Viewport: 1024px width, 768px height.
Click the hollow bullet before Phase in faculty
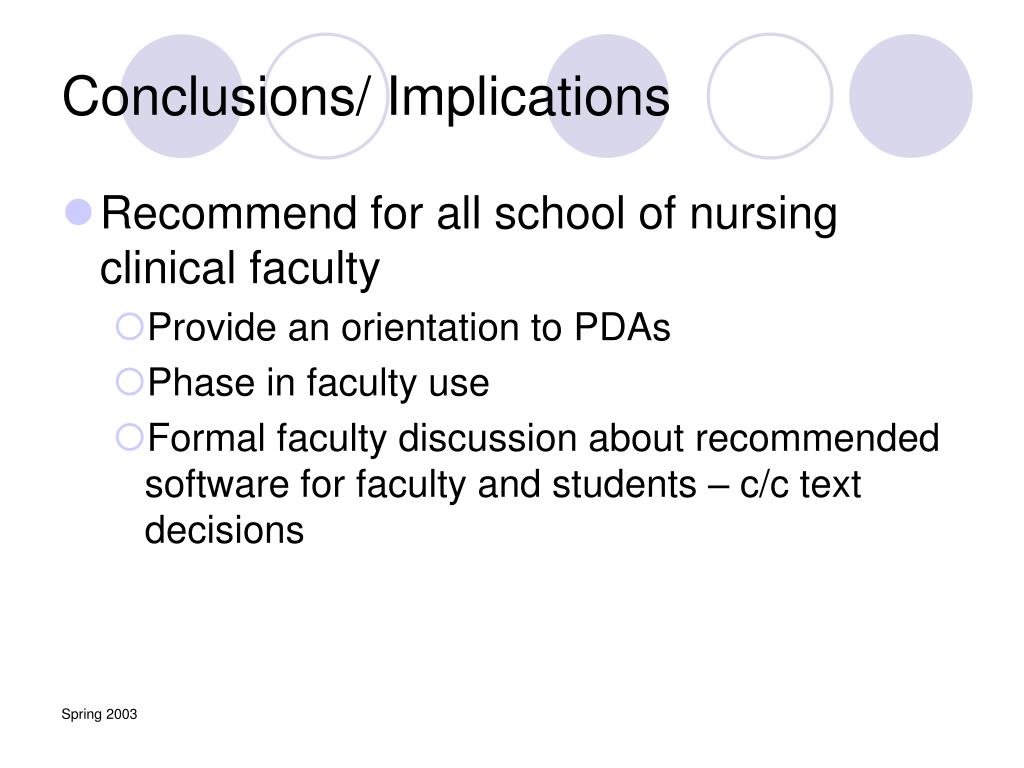[129, 381]
